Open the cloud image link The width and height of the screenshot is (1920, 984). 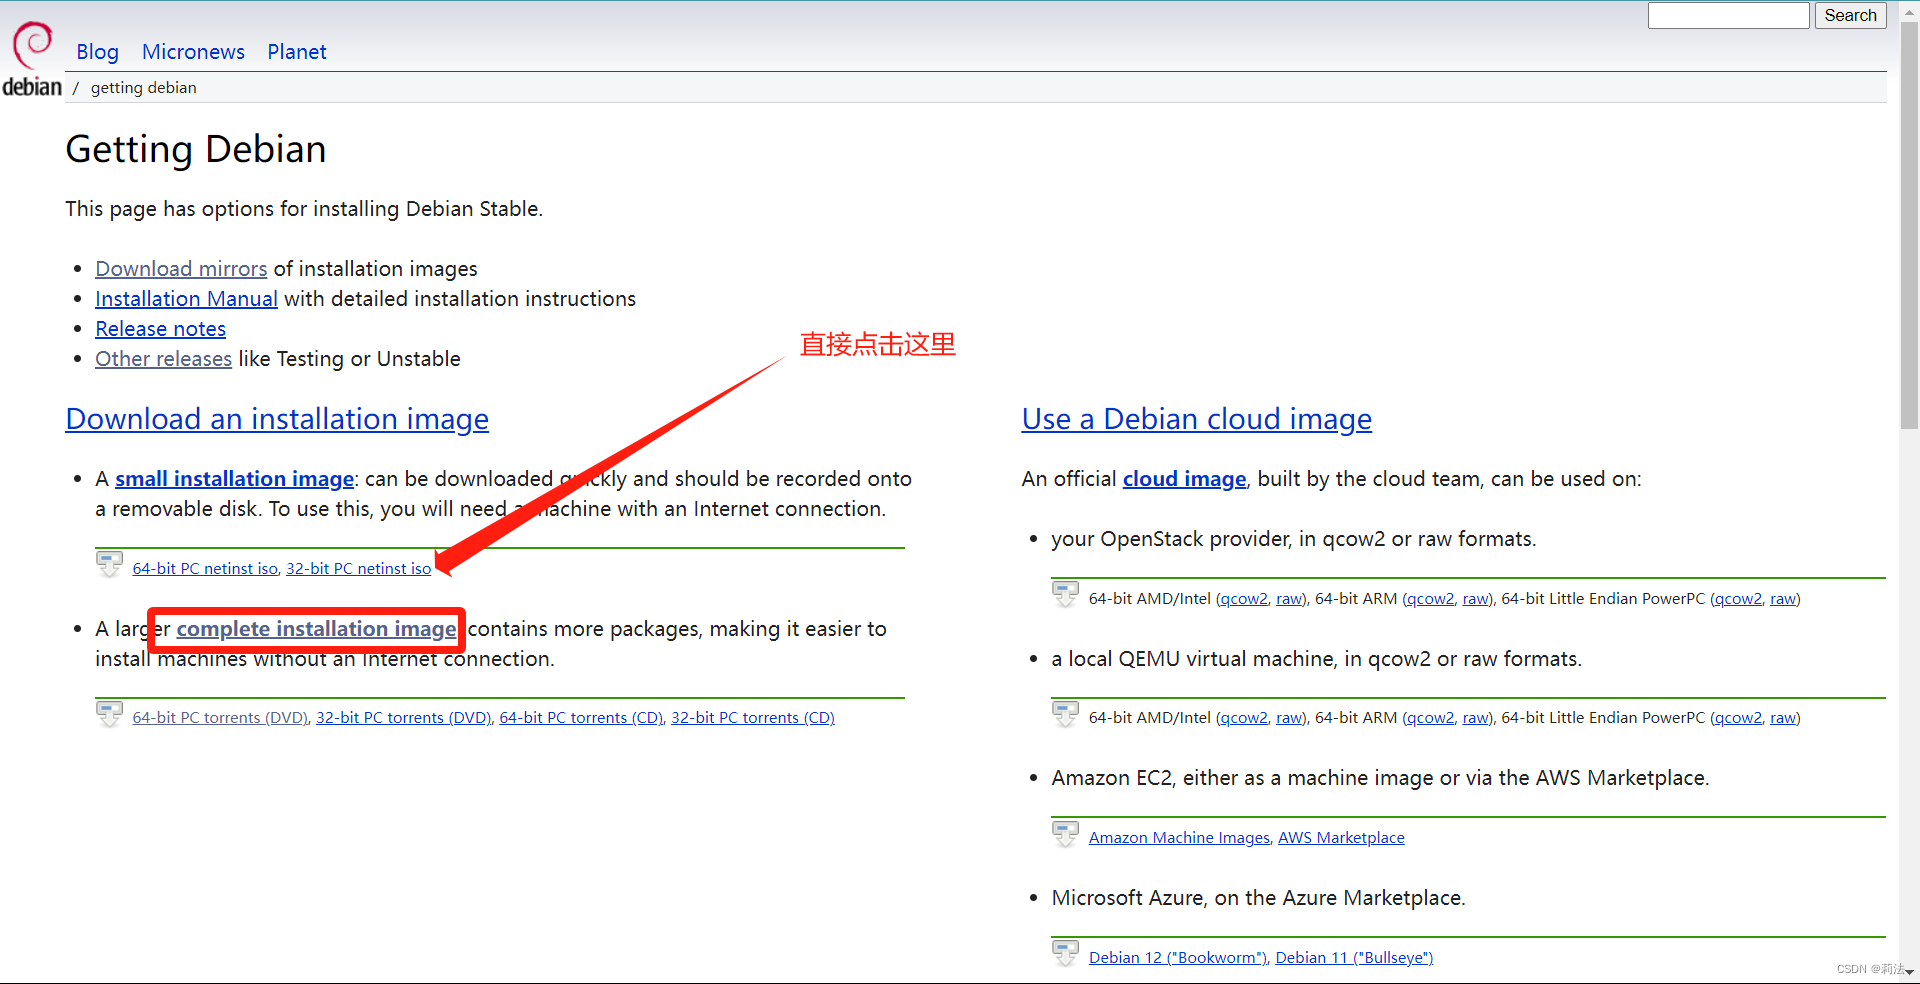point(1185,479)
